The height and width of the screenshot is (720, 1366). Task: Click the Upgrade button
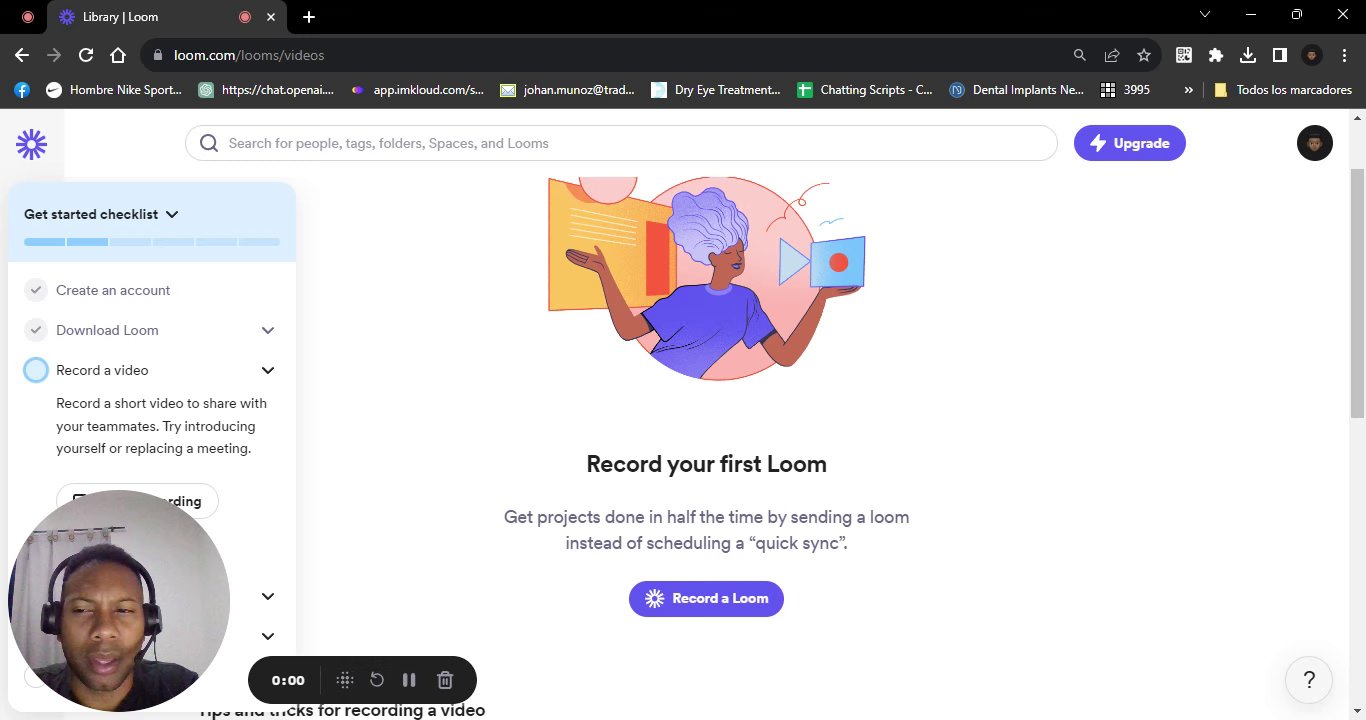tap(1130, 143)
